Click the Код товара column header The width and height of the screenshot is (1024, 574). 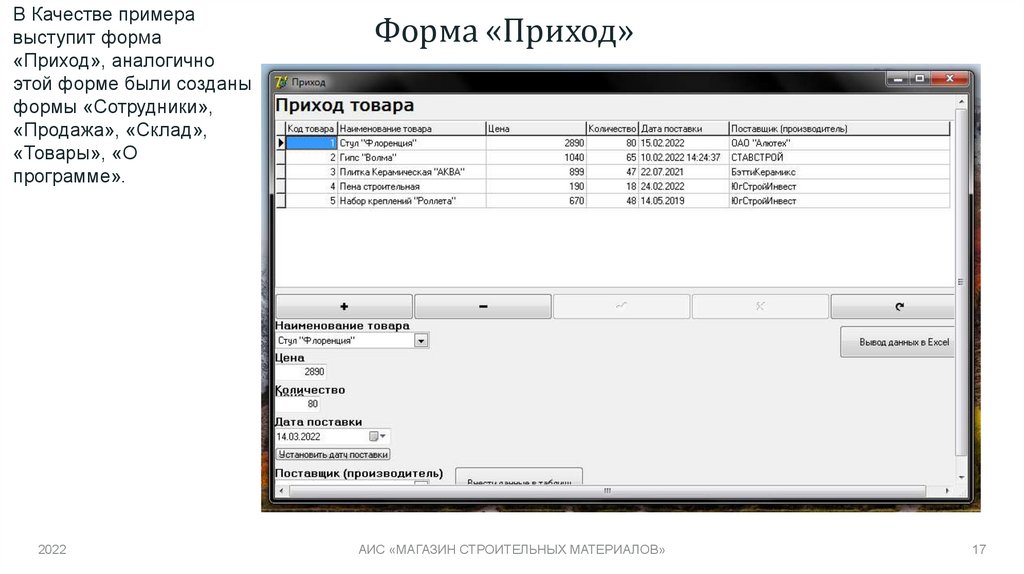pyautogui.click(x=312, y=129)
